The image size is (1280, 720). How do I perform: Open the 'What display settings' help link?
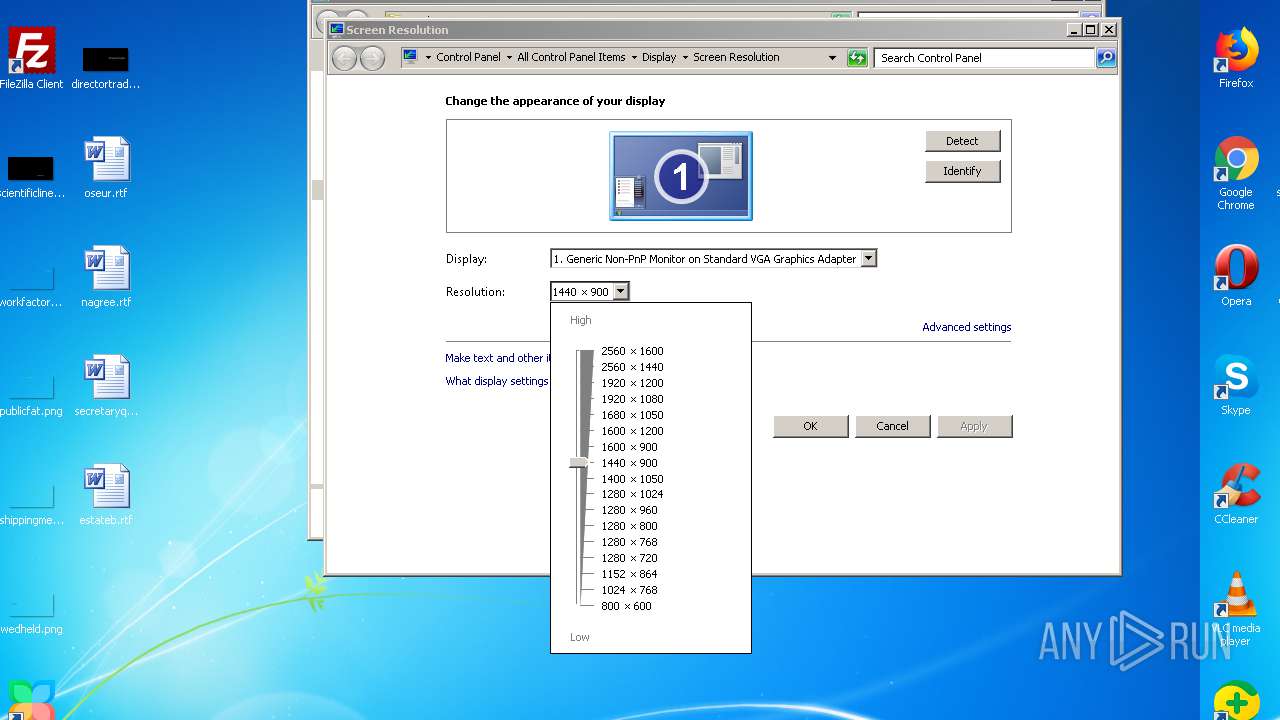coord(497,381)
